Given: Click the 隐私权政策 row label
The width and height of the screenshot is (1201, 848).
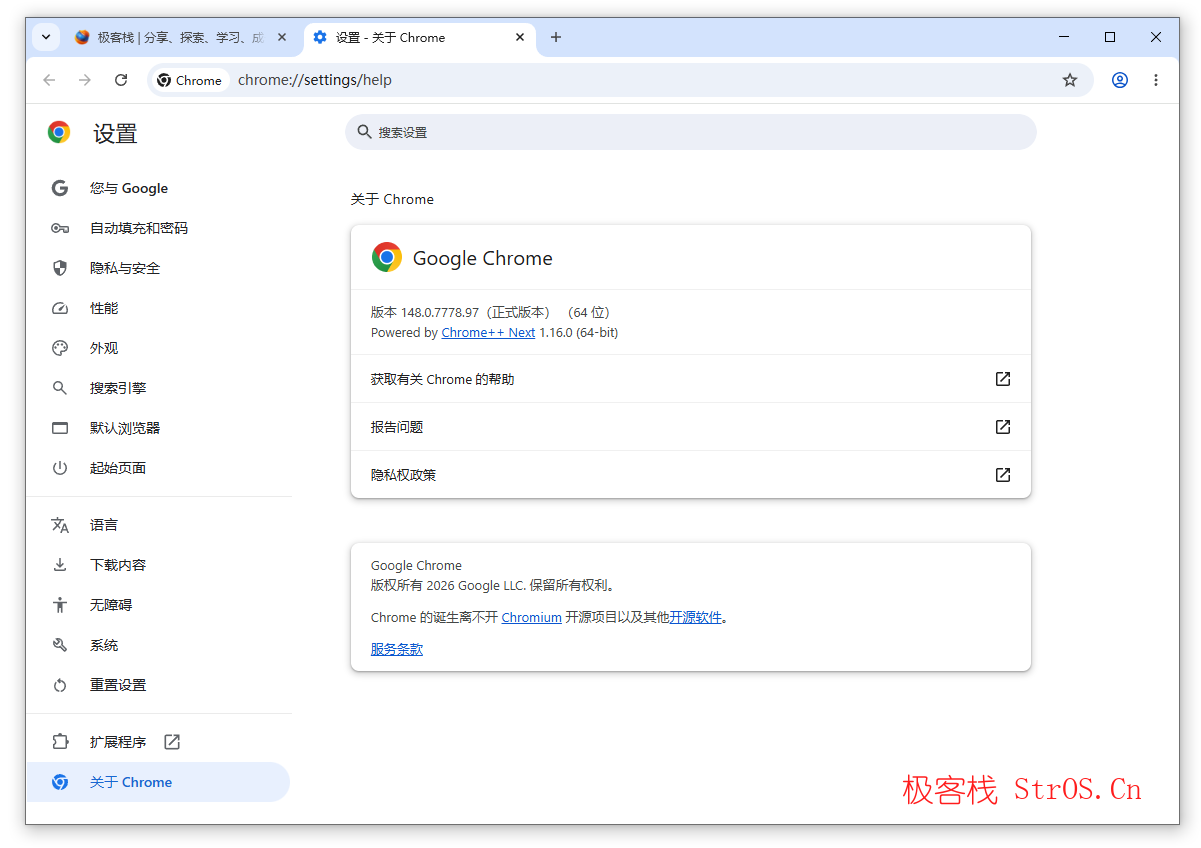Looking at the screenshot, I should [x=404, y=475].
